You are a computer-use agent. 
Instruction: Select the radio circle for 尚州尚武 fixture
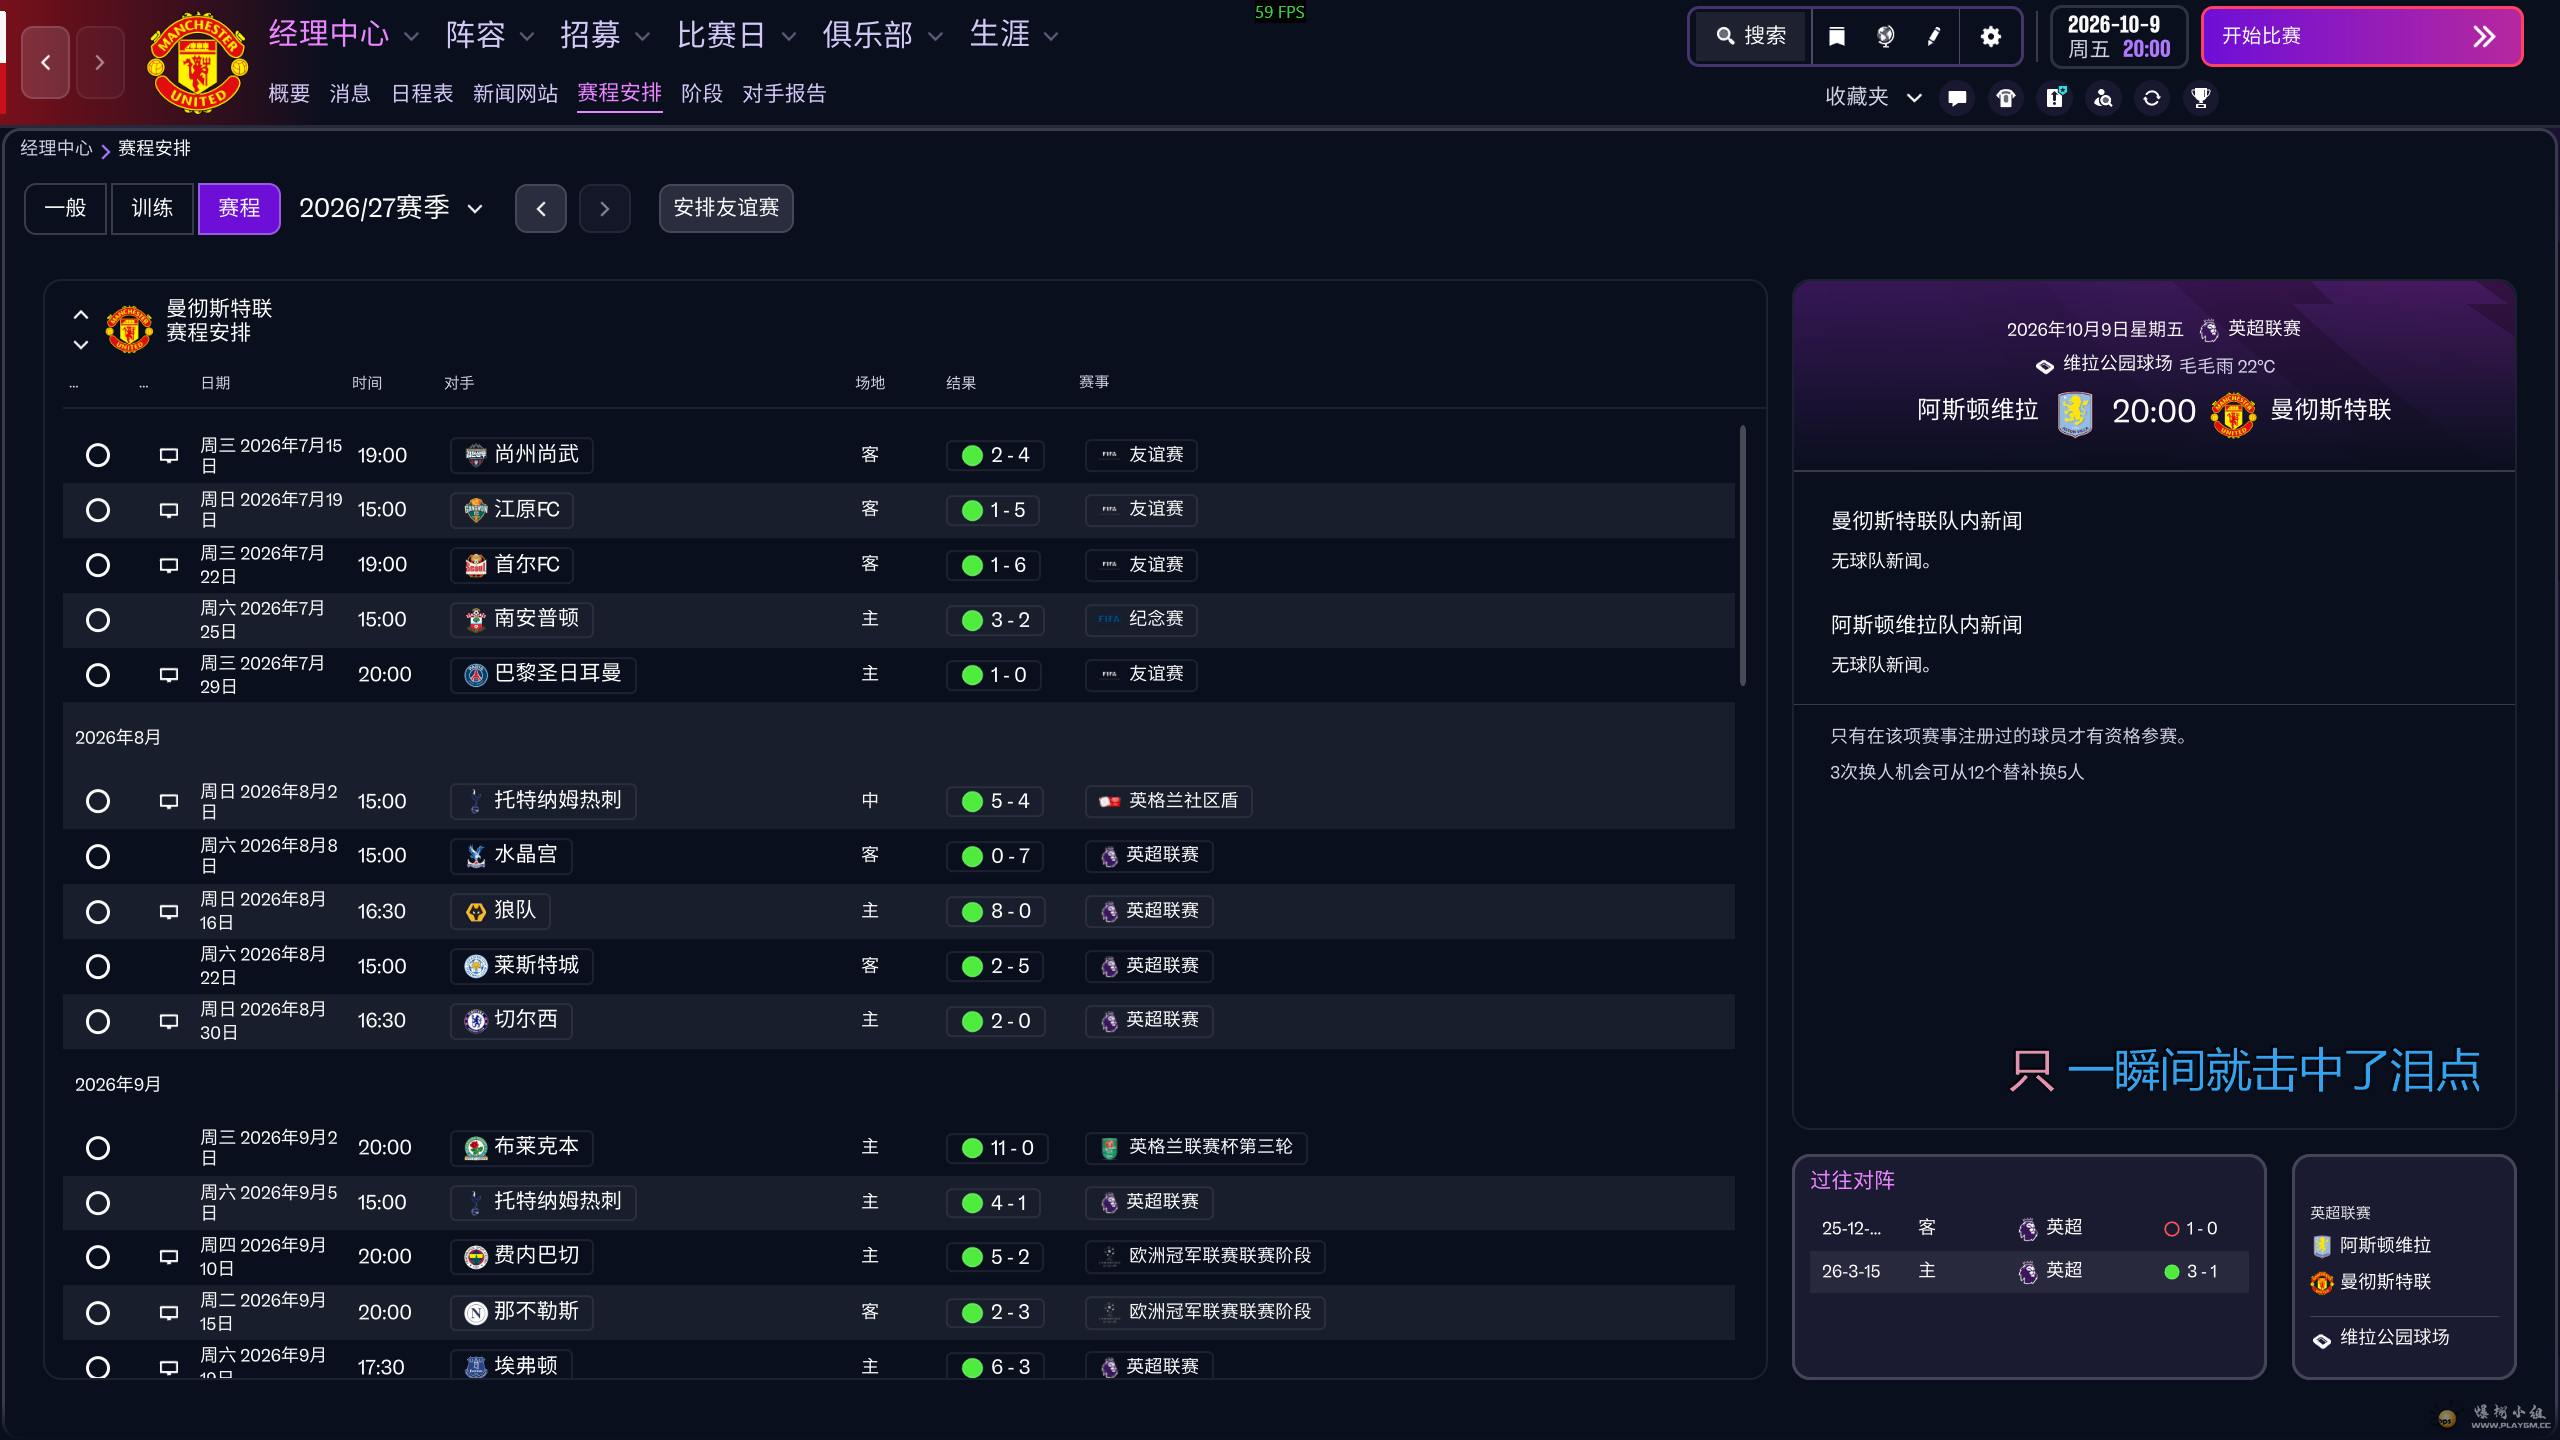(98, 456)
